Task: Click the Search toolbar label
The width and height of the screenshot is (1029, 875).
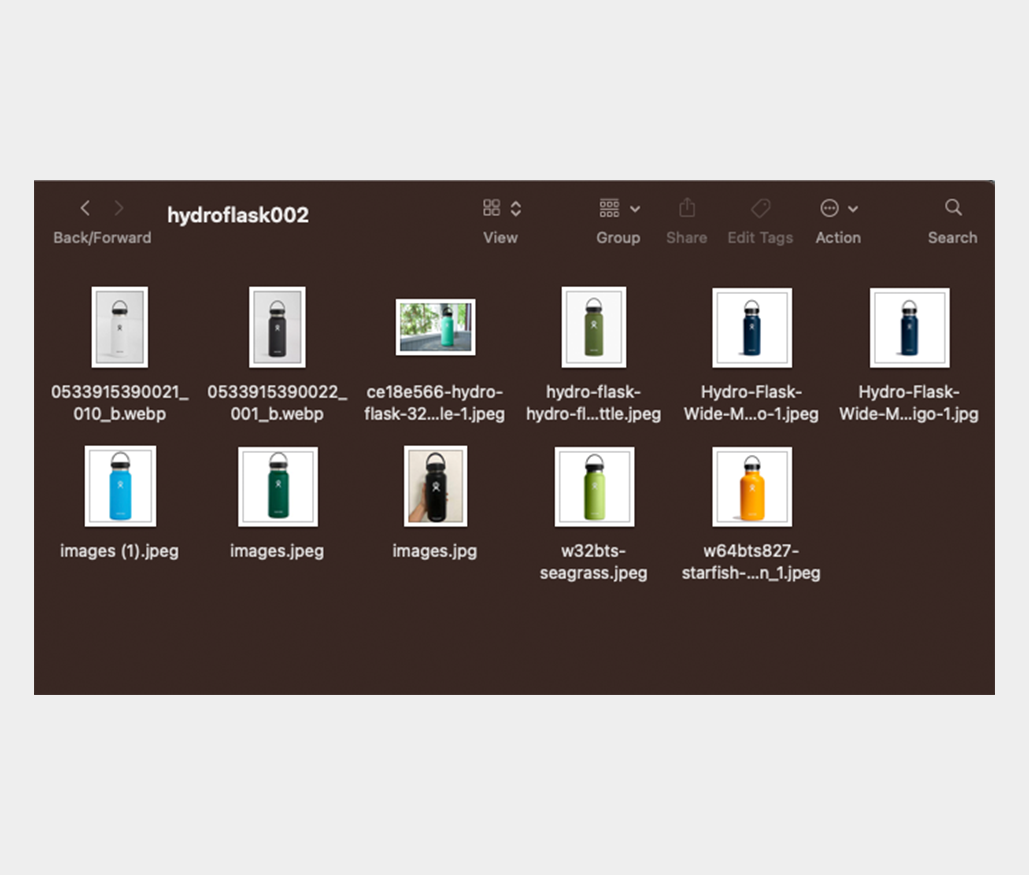Action: pyautogui.click(x=952, y=238)
